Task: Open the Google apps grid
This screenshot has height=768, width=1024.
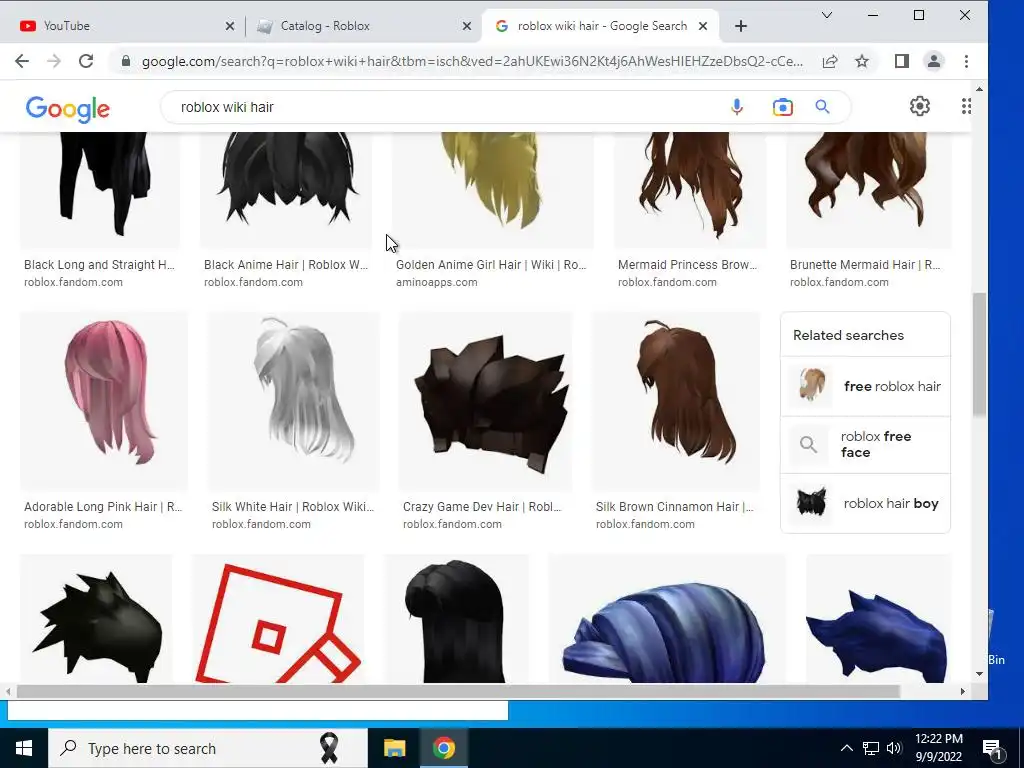Action: coord(966,106)
